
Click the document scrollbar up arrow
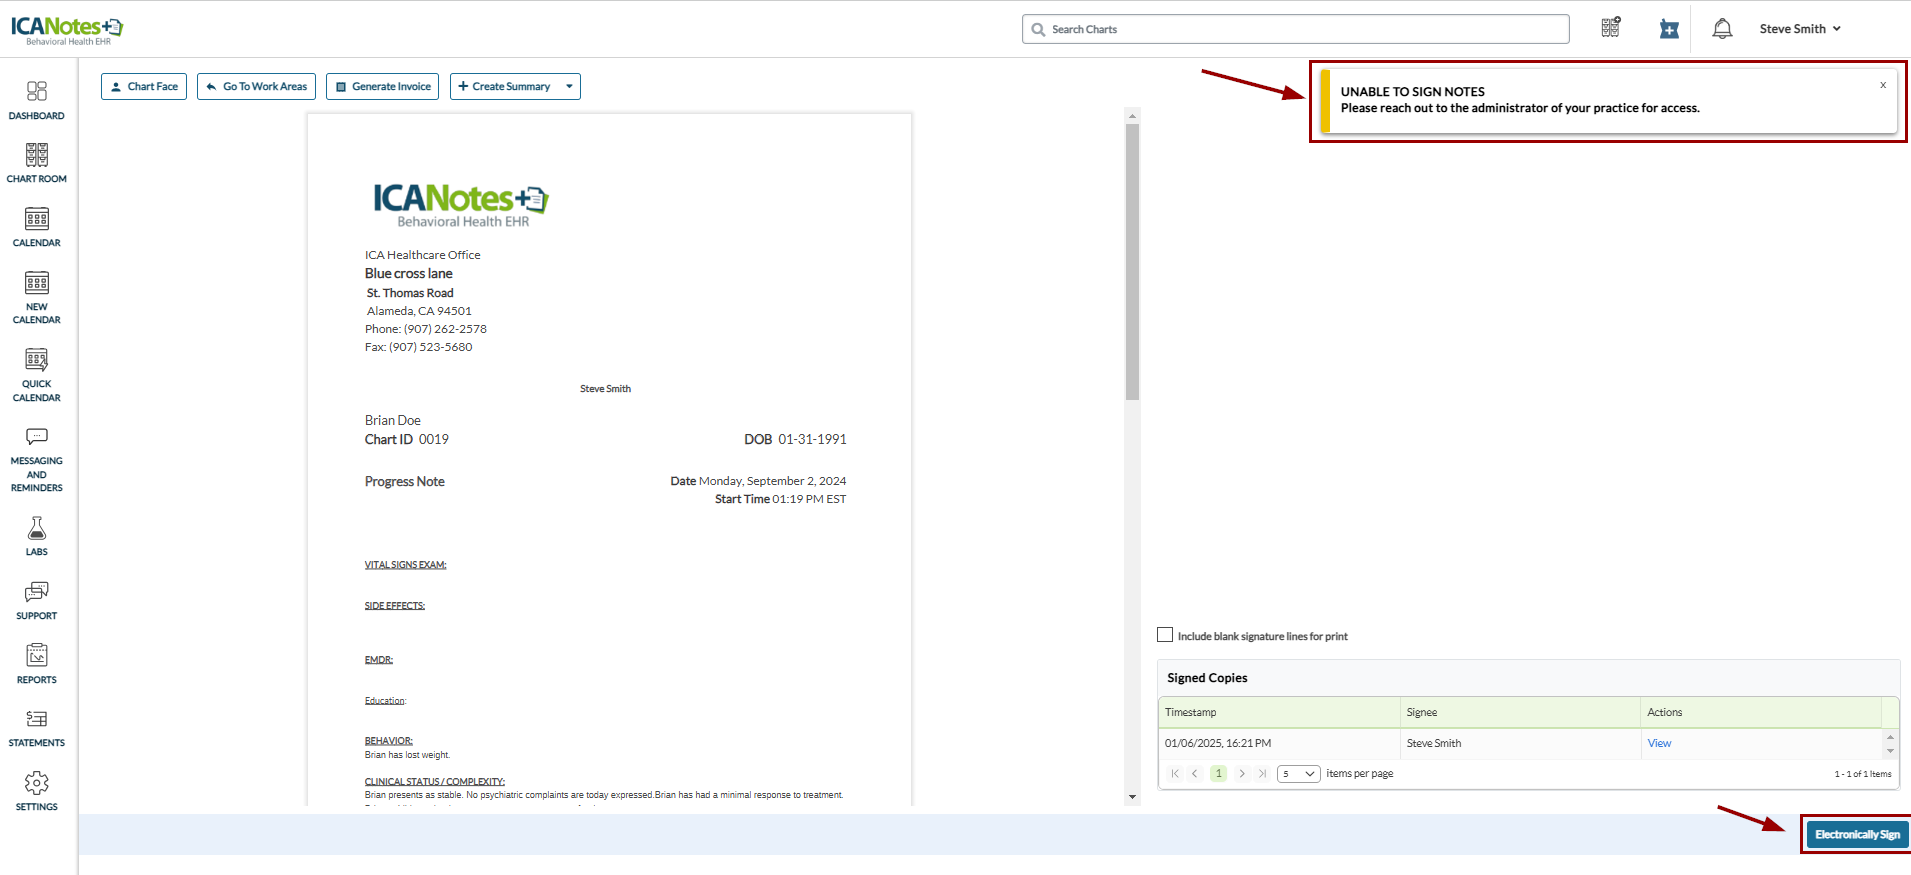pos(1132,116)
